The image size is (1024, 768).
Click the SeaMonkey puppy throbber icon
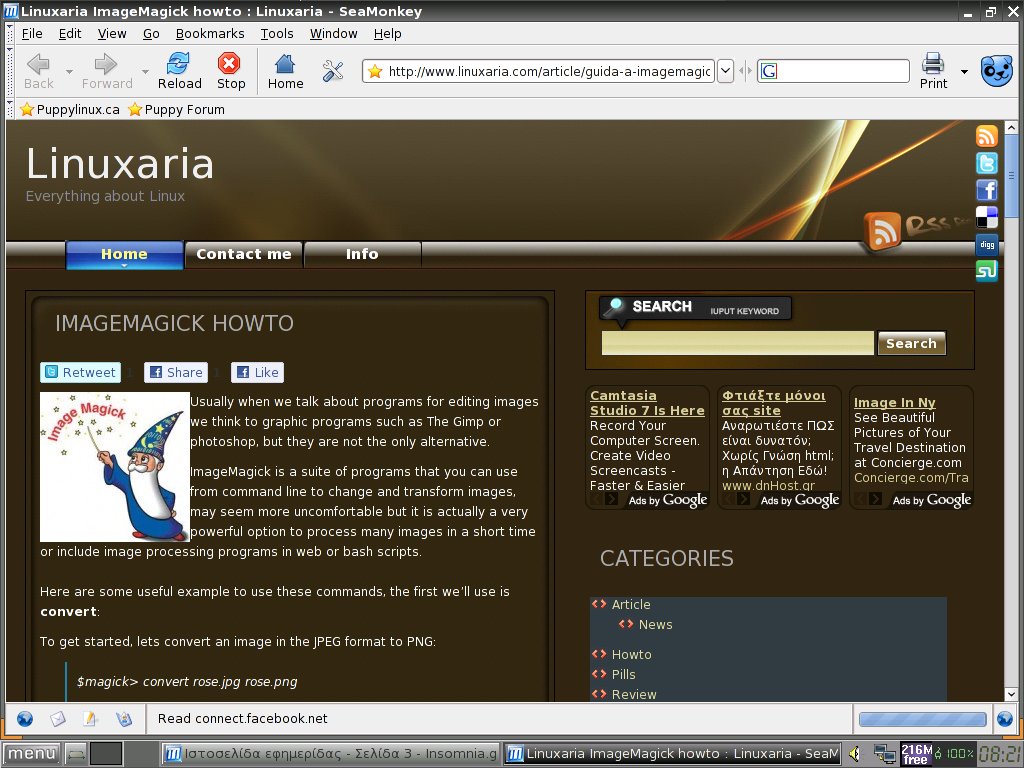[x=997, y=71]
